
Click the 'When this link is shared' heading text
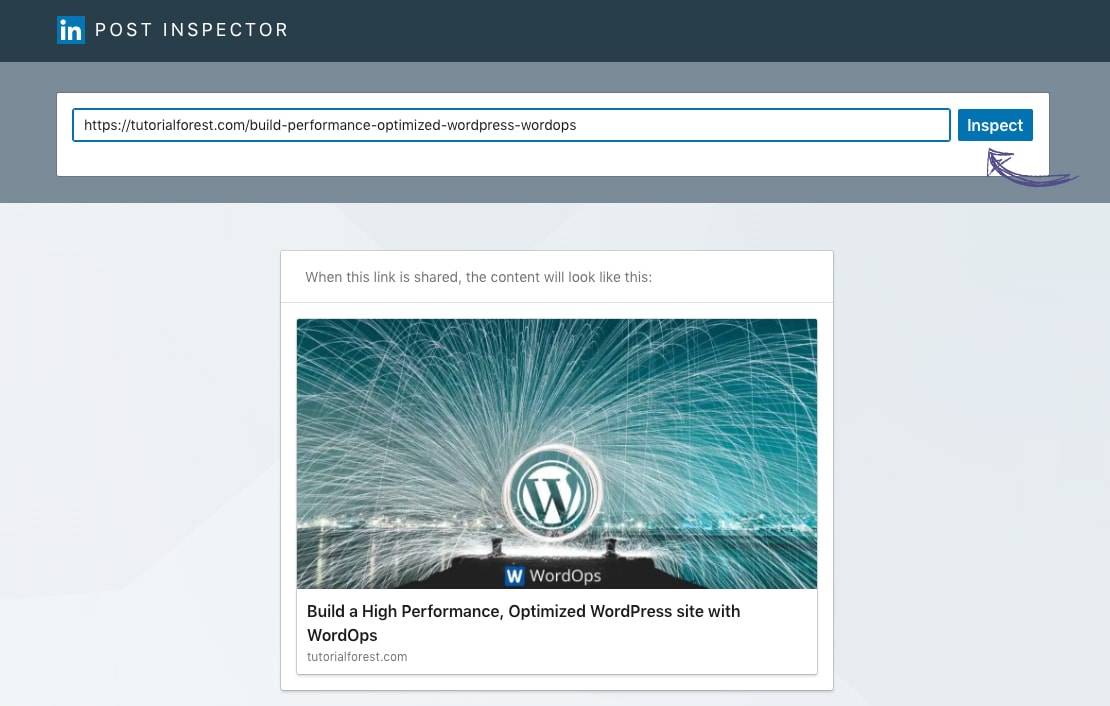pyautogui.click(x=479, y=277)
